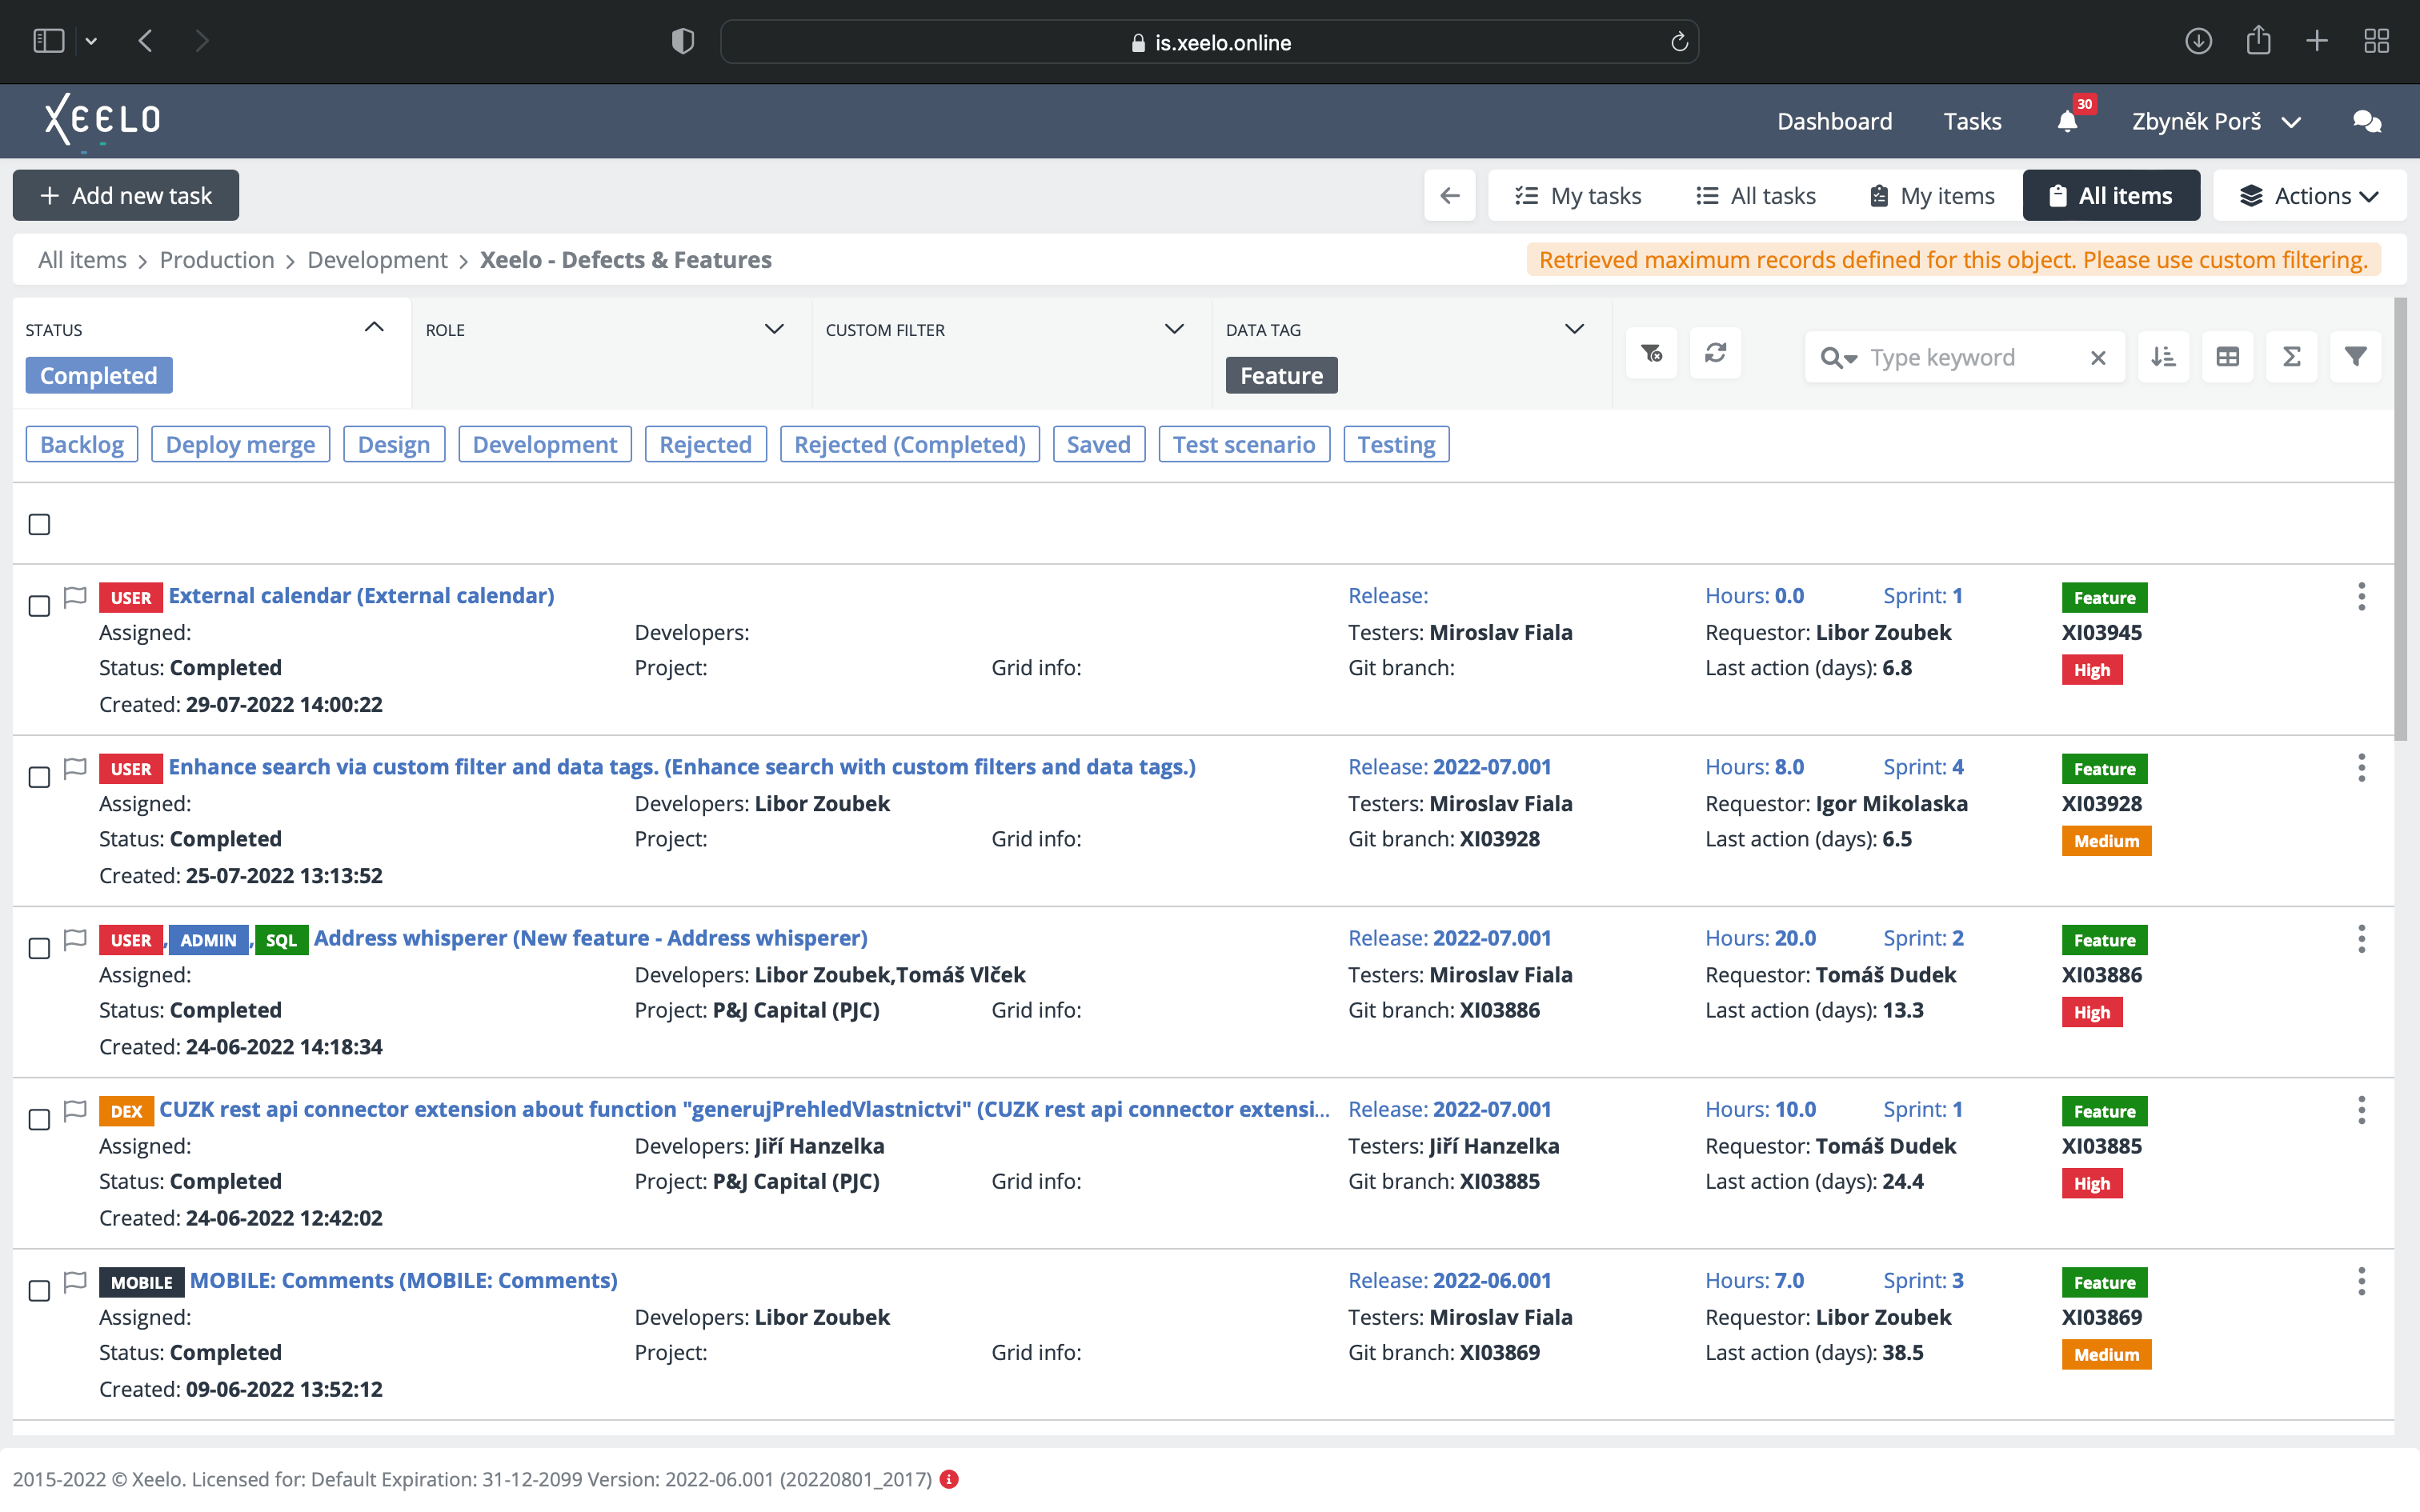The height and width of the screenshot is (1512, 2420).
Task: Refresh the item list
Action: [1716, 354]
